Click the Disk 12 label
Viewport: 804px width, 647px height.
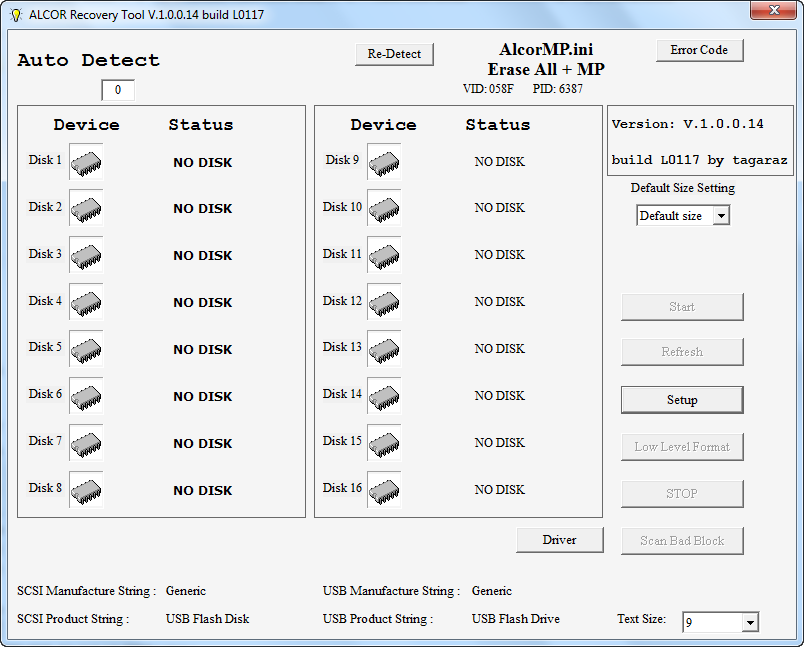pos(342,301)
